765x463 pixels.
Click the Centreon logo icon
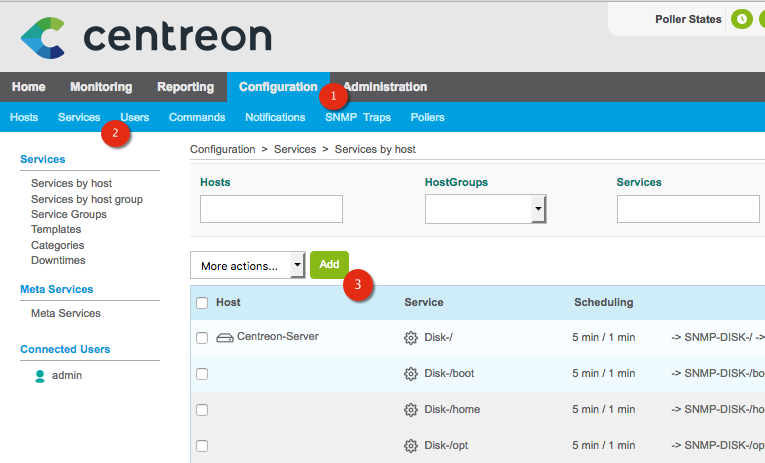coord(44,38)
